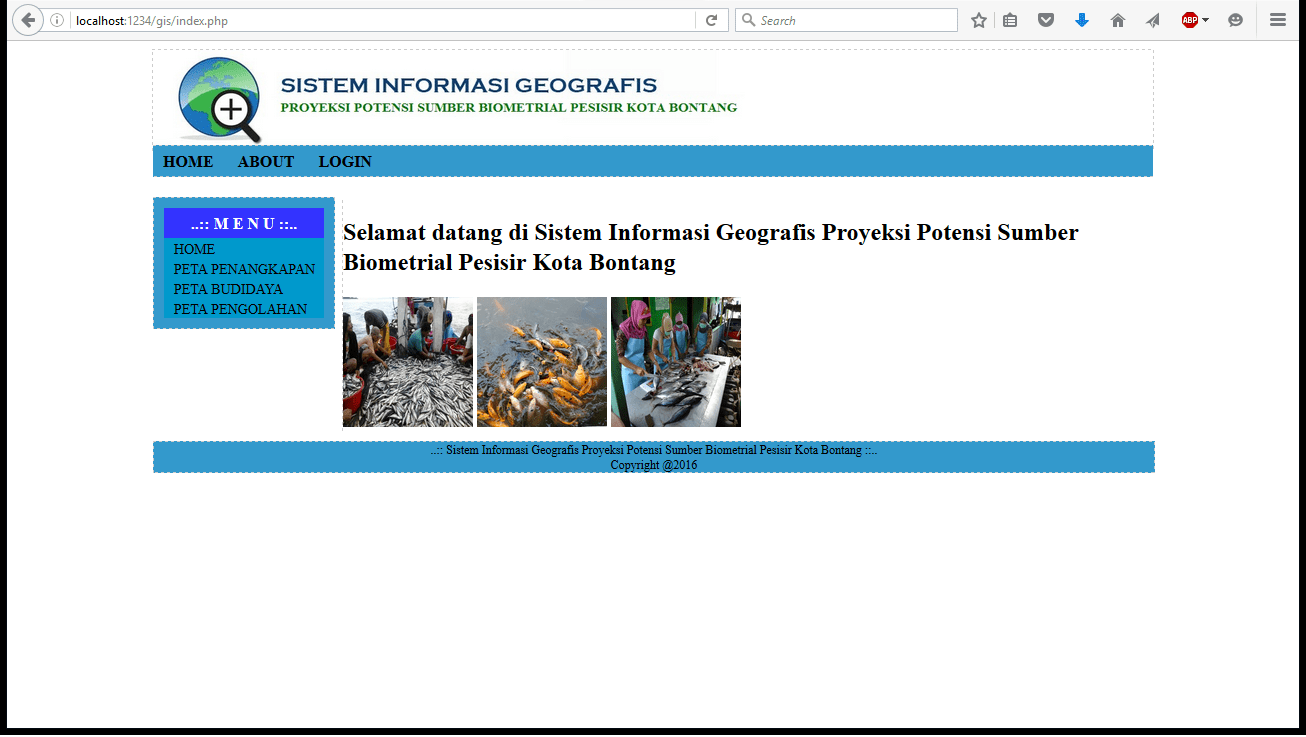Show bookmarks list icon
1306x737 pixels.
pyautogui.click(x=1010, y=20)
